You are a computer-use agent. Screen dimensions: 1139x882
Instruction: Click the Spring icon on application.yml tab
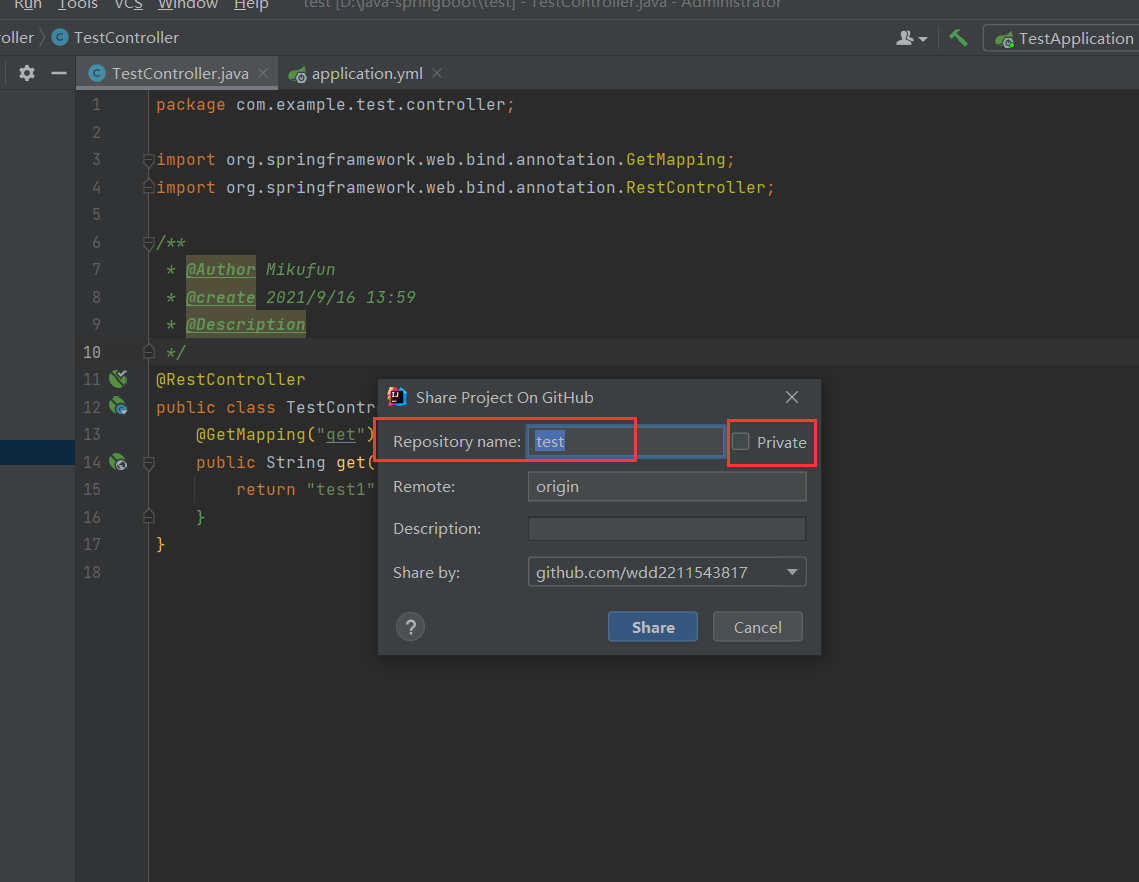[x=297, y=74]
